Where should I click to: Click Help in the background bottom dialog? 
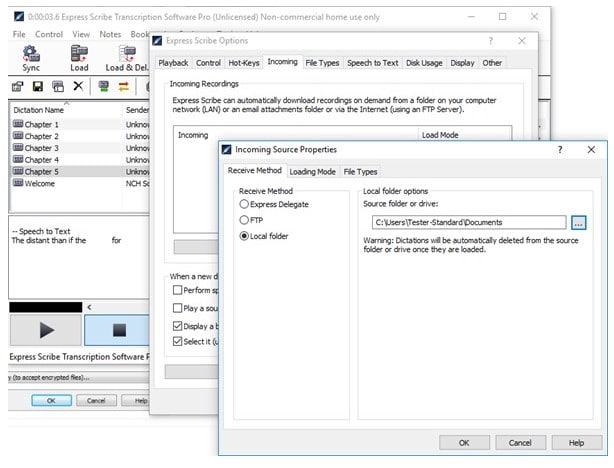tap(136, 400)
